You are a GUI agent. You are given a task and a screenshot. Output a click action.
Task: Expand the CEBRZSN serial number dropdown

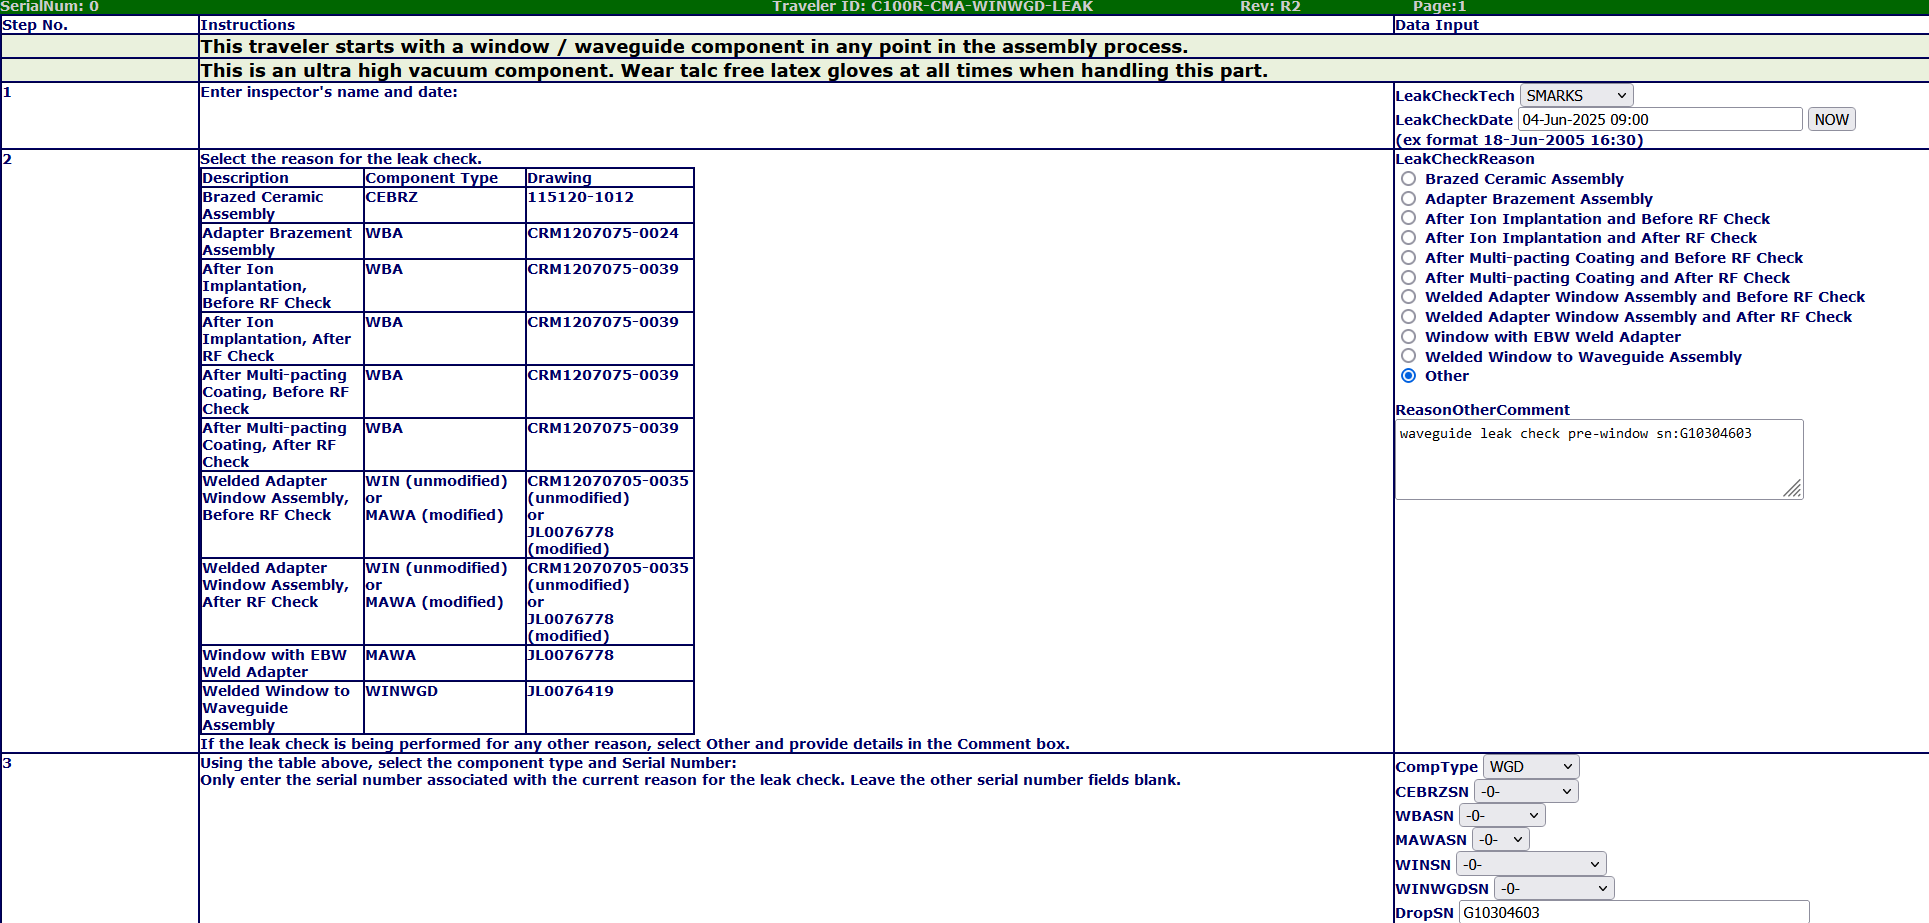coord(1526,791)
